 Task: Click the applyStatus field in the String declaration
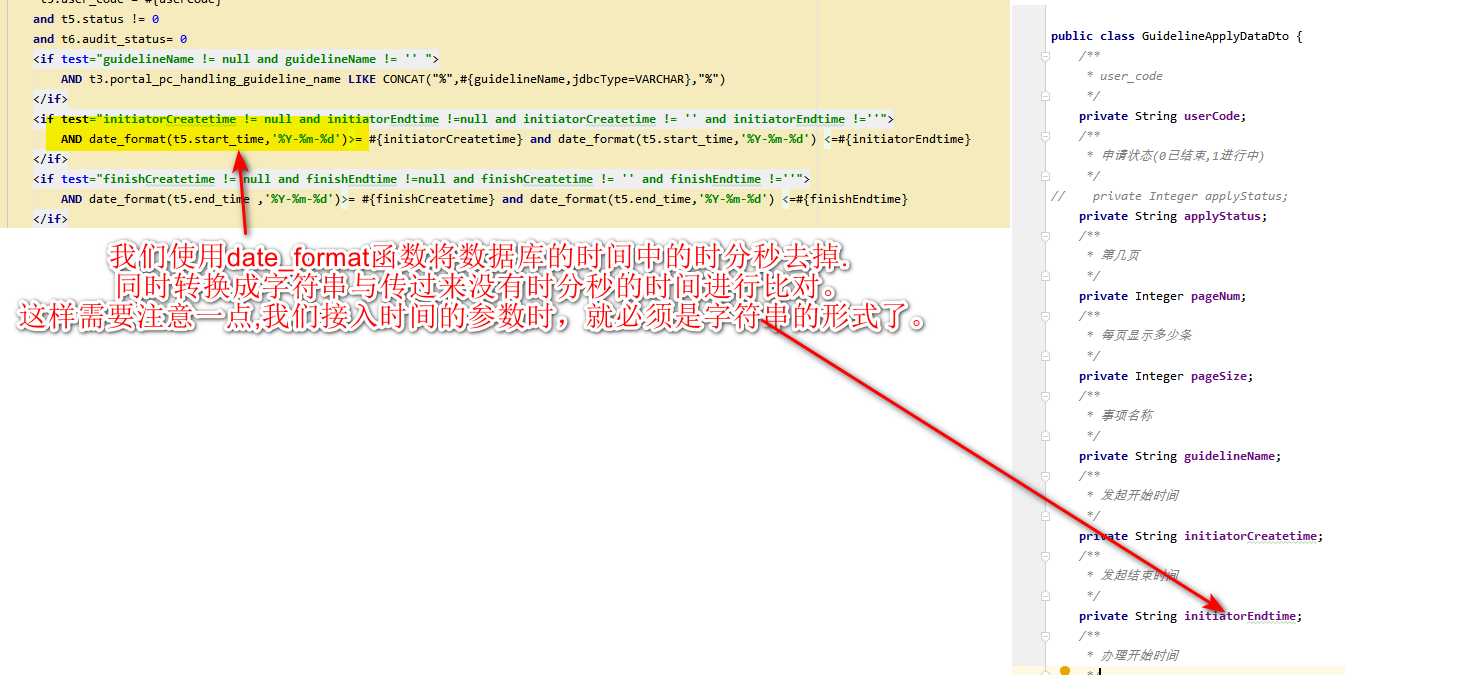click(x=1222, y=216)
